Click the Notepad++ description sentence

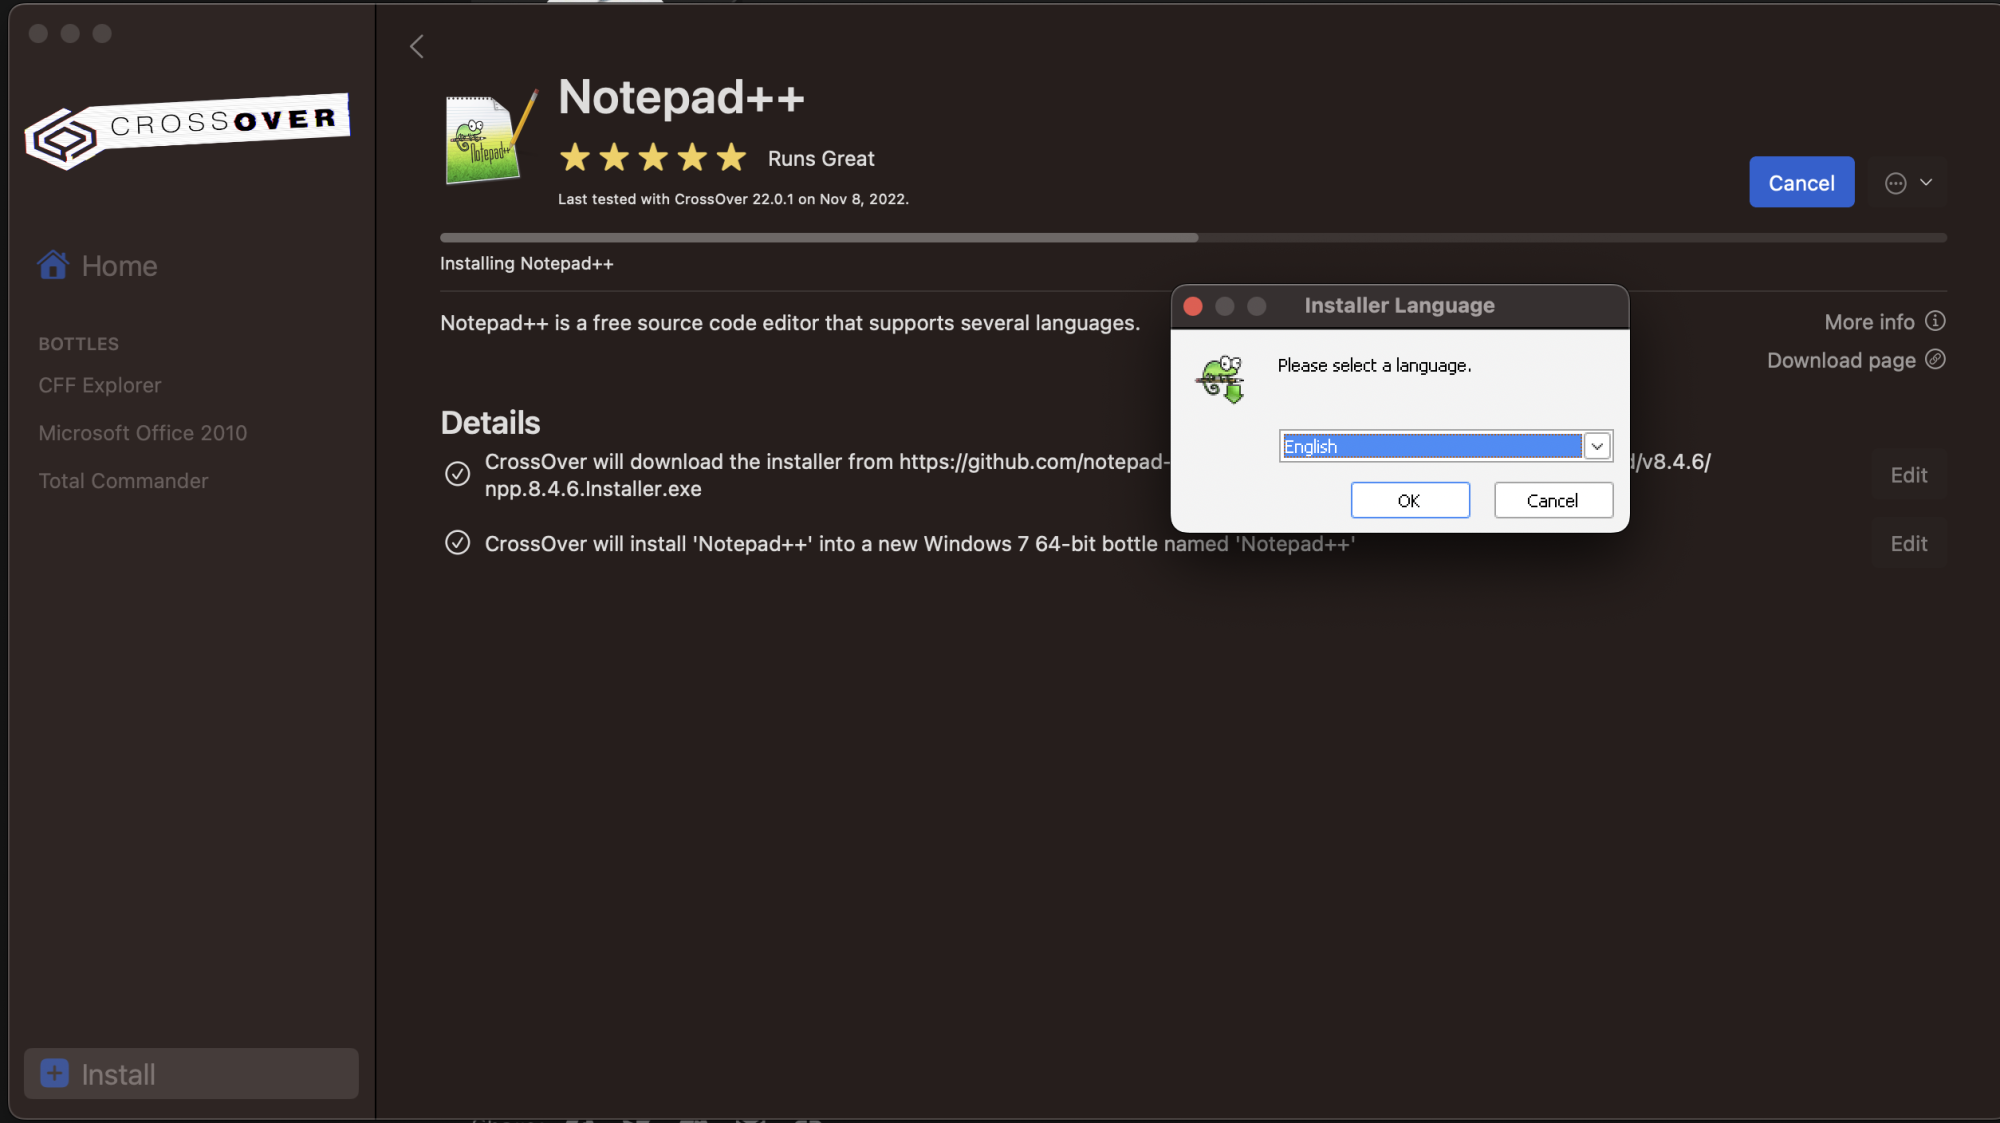(790, 324)
